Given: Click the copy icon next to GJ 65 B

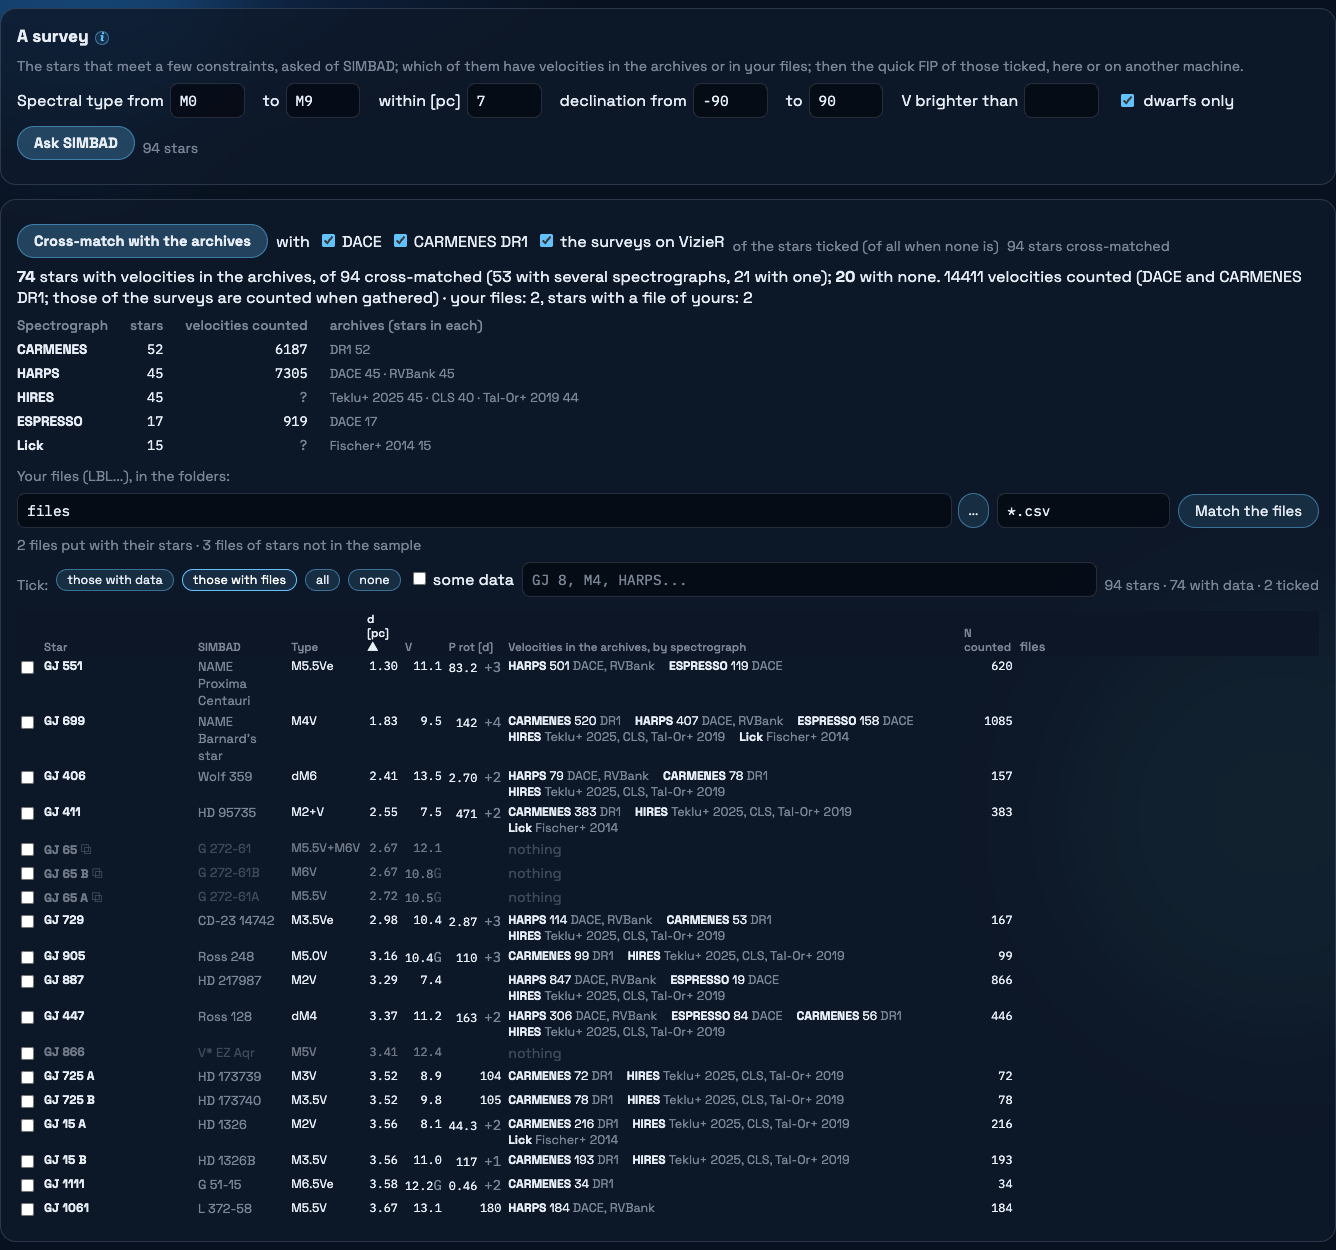Looking at the screenshot, I should point(97,874).
